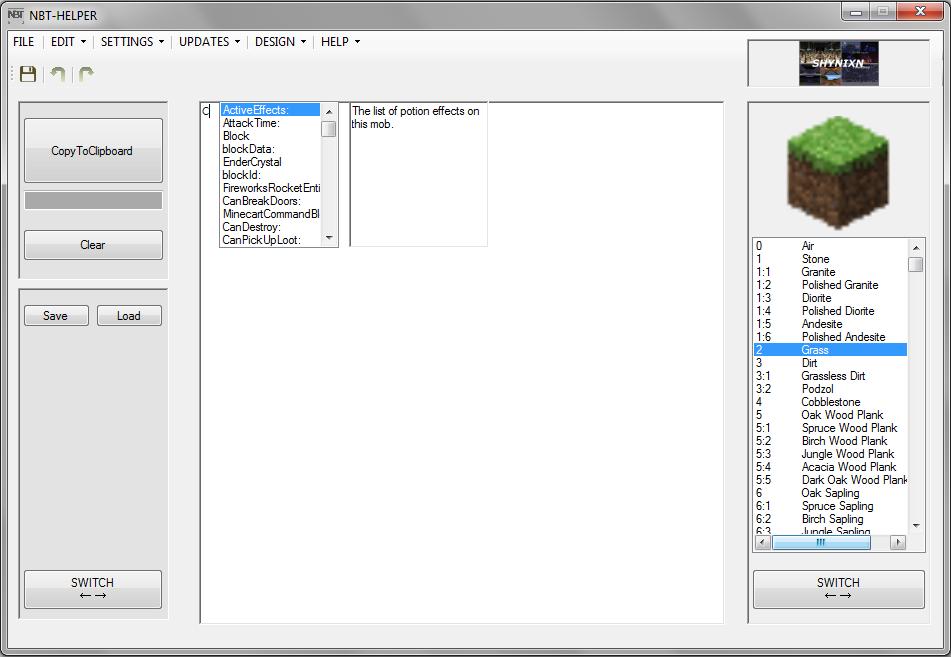Open the HELP menu
The image size is (951, 657).
(337, 42)
